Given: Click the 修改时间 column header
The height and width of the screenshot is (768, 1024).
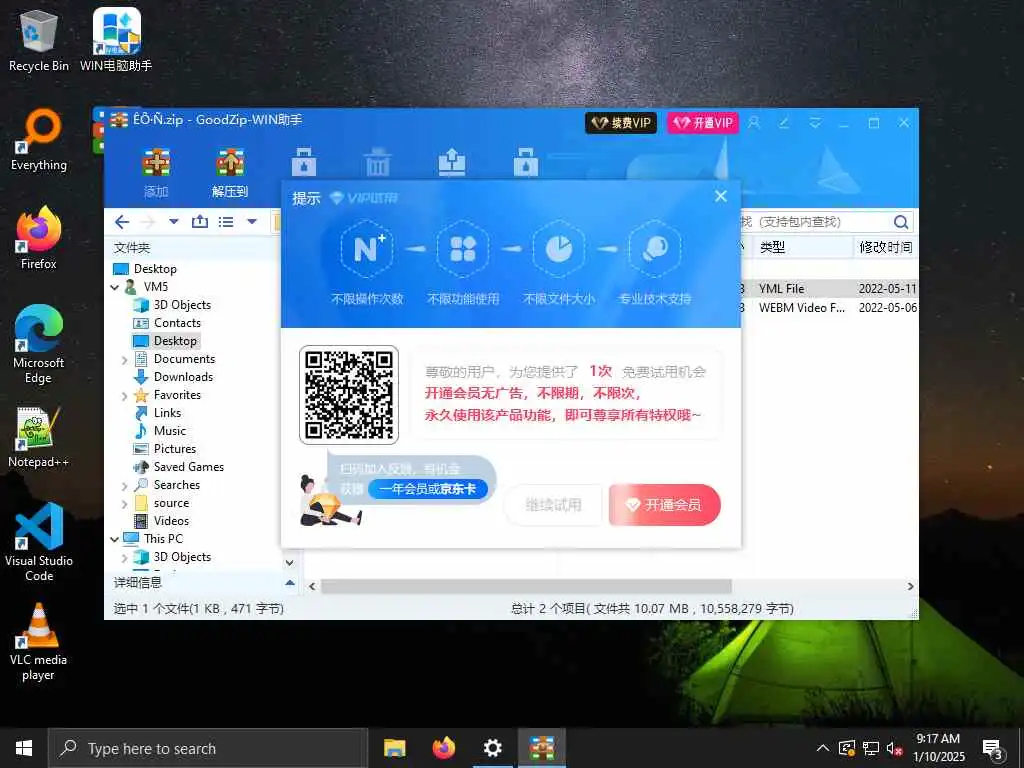Looking at the screenshot, I should [x=886, y=248].
